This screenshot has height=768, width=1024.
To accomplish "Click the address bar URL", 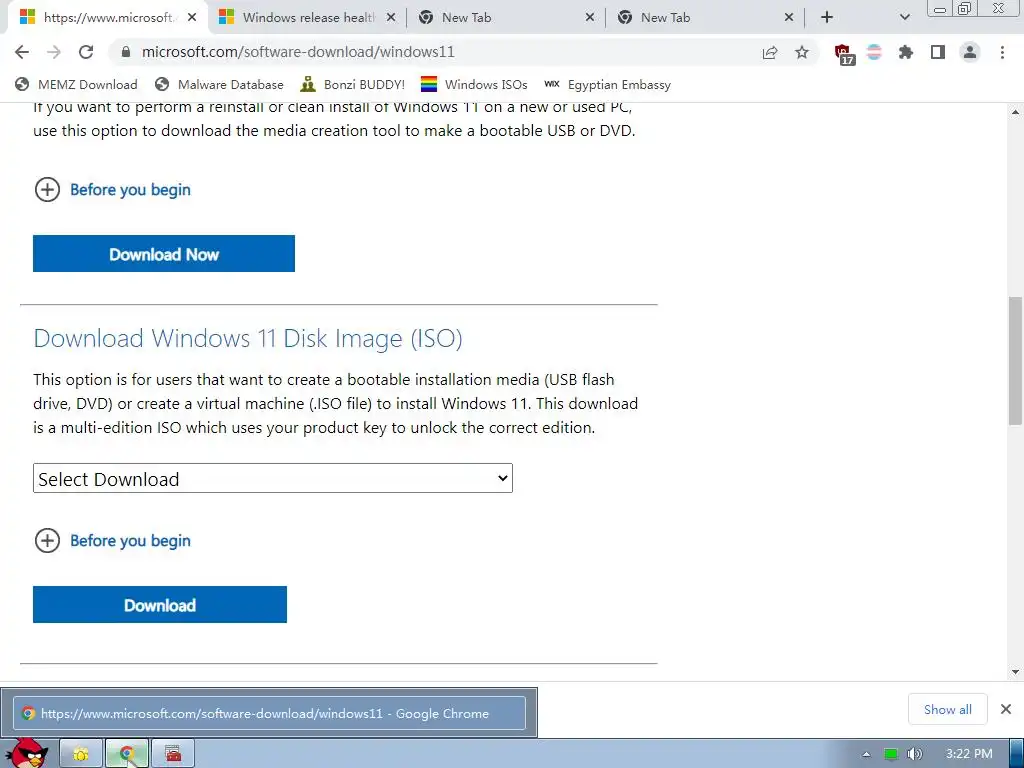I will point(298,52).
